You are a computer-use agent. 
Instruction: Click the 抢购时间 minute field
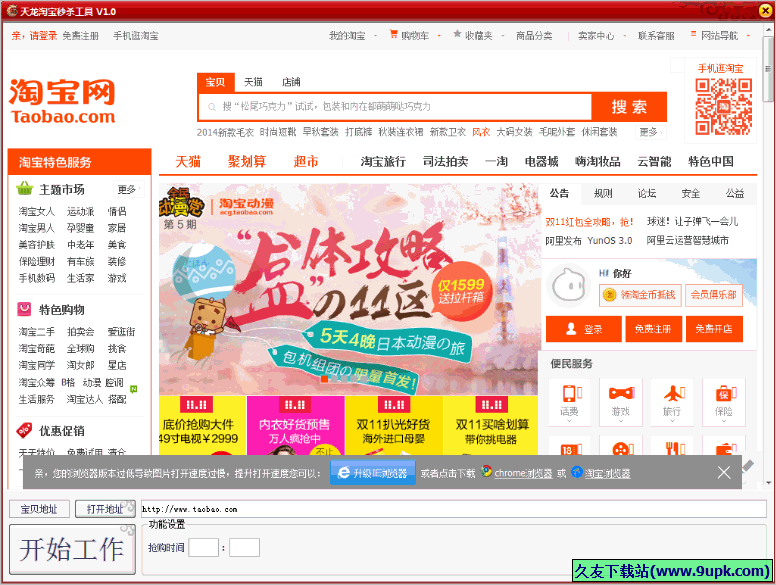[244, 547]
